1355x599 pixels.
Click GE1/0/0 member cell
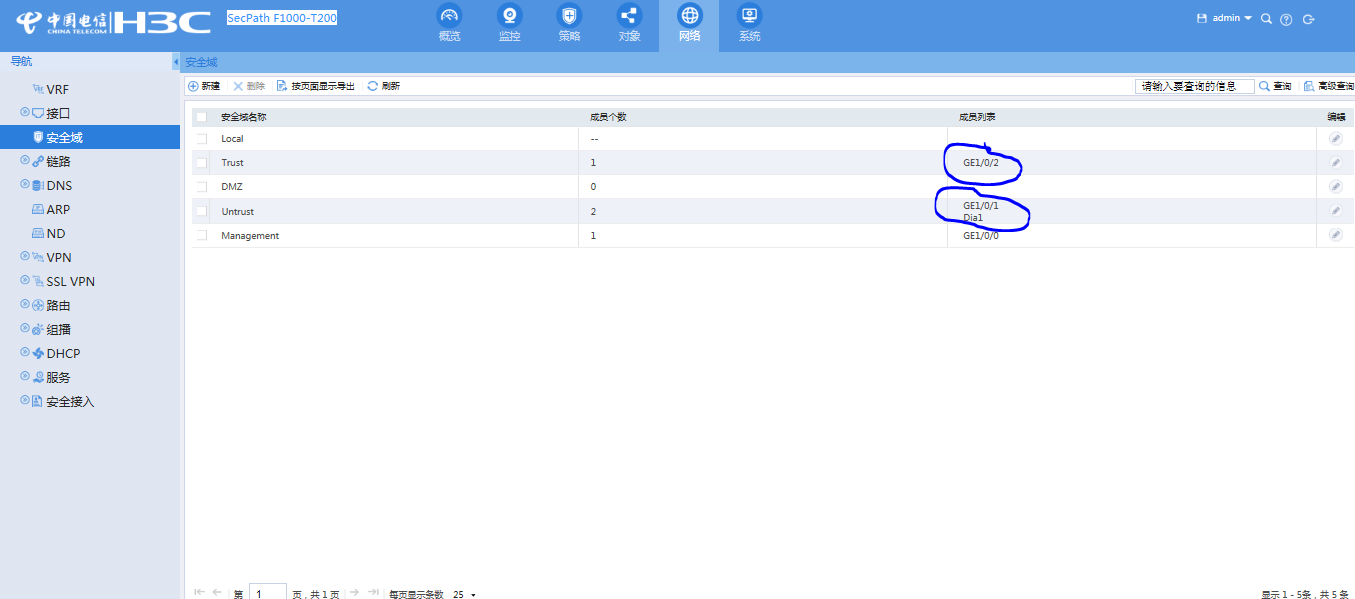tap(981, 236)
